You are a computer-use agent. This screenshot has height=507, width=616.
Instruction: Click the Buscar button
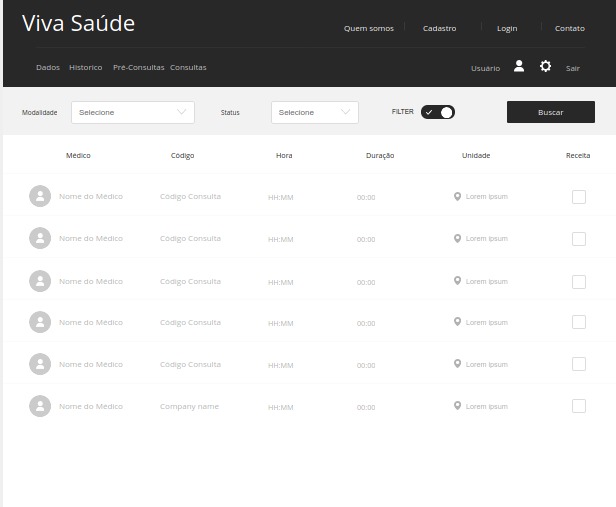click(x=551, y=112)
